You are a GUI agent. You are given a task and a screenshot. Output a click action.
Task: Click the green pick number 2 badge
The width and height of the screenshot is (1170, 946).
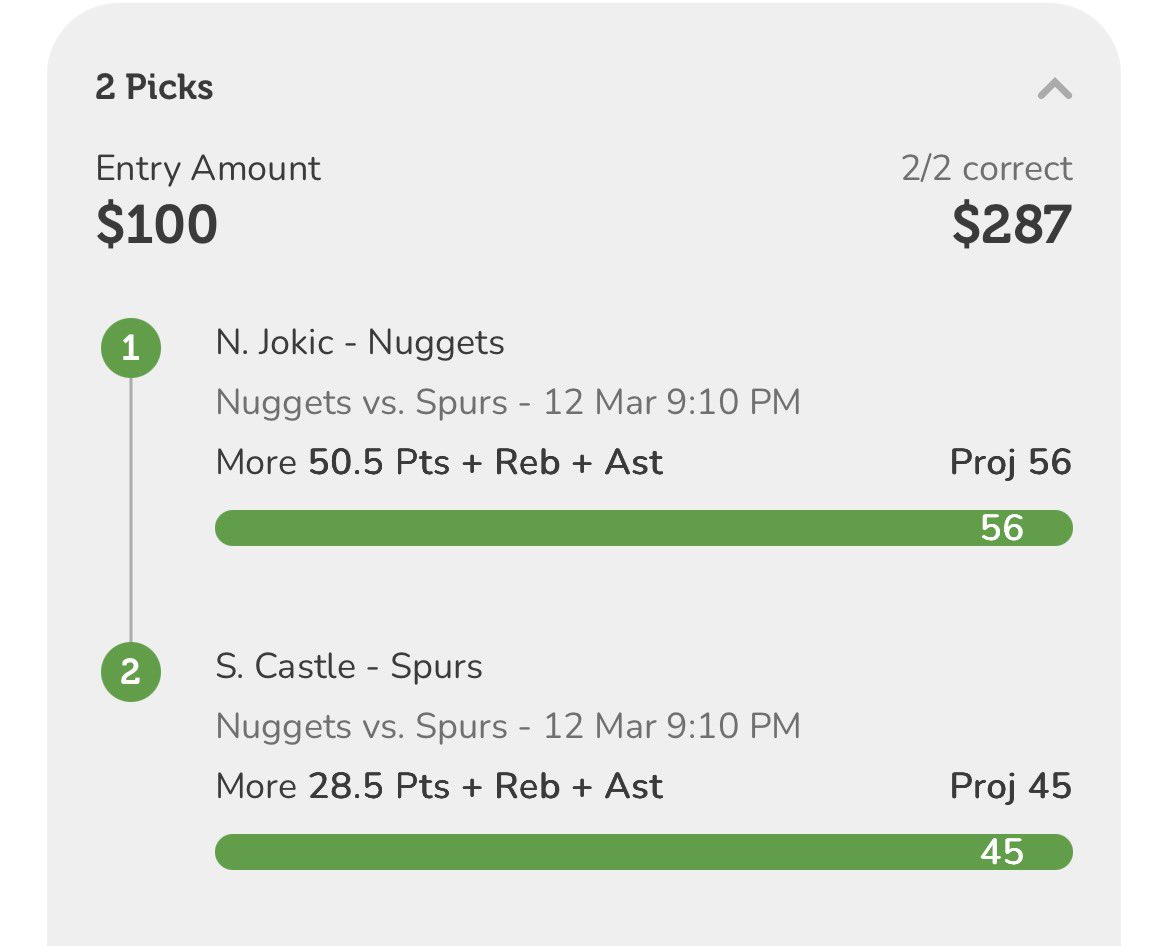[x=130, y=672]
